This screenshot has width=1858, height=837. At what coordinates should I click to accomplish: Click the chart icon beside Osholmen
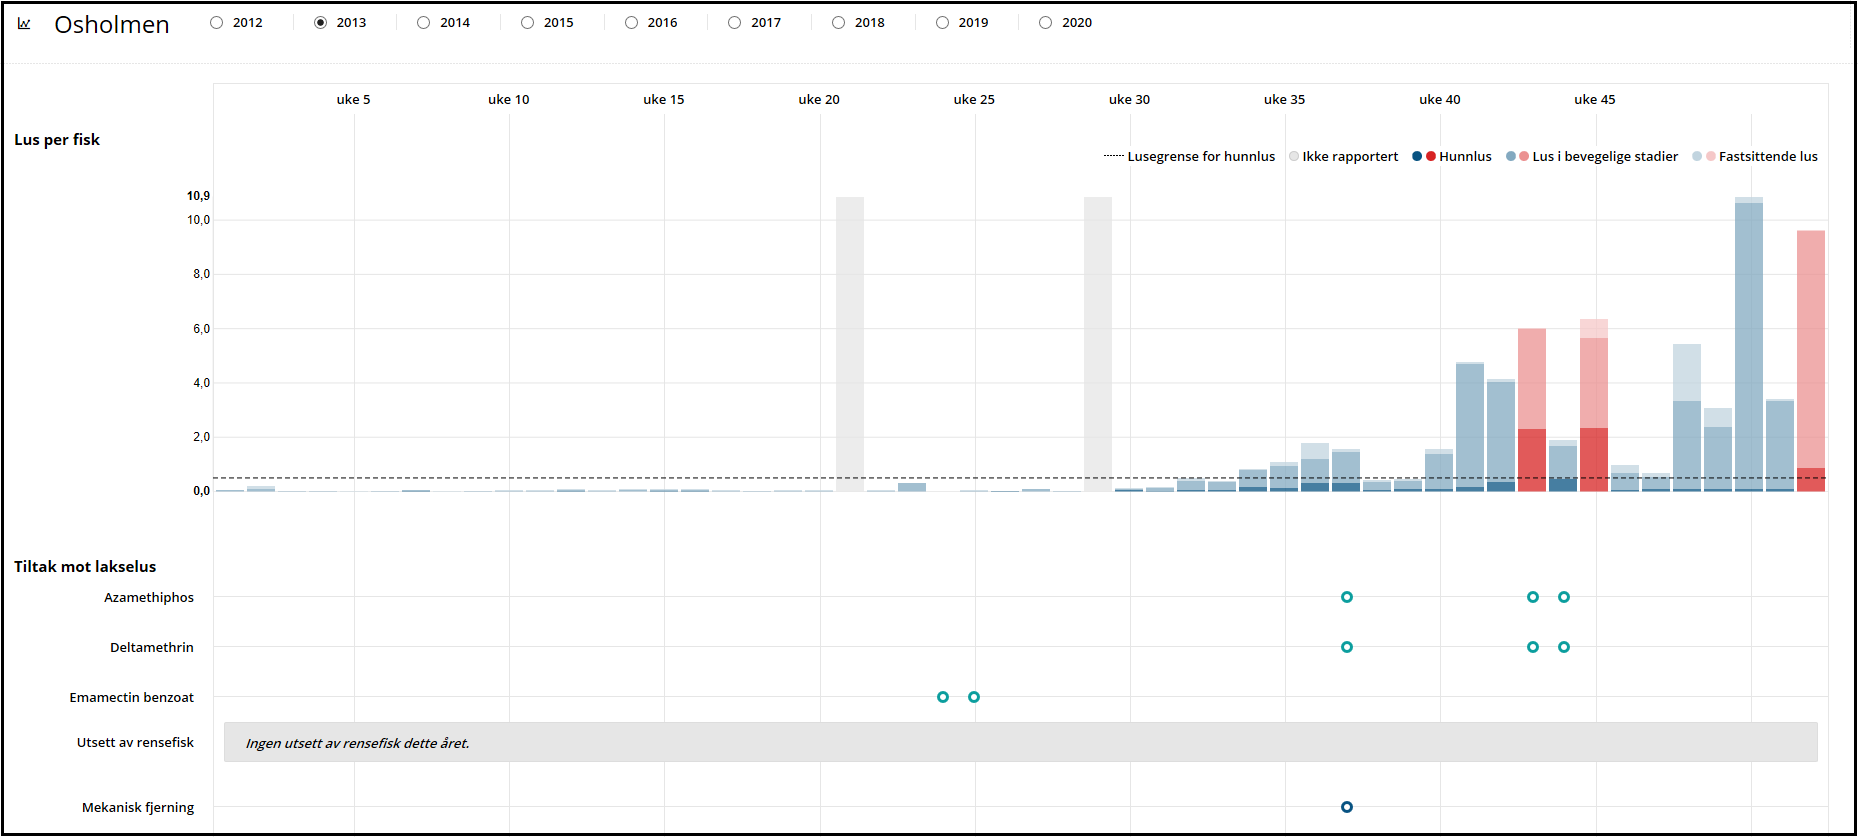(x=24, y=23)
